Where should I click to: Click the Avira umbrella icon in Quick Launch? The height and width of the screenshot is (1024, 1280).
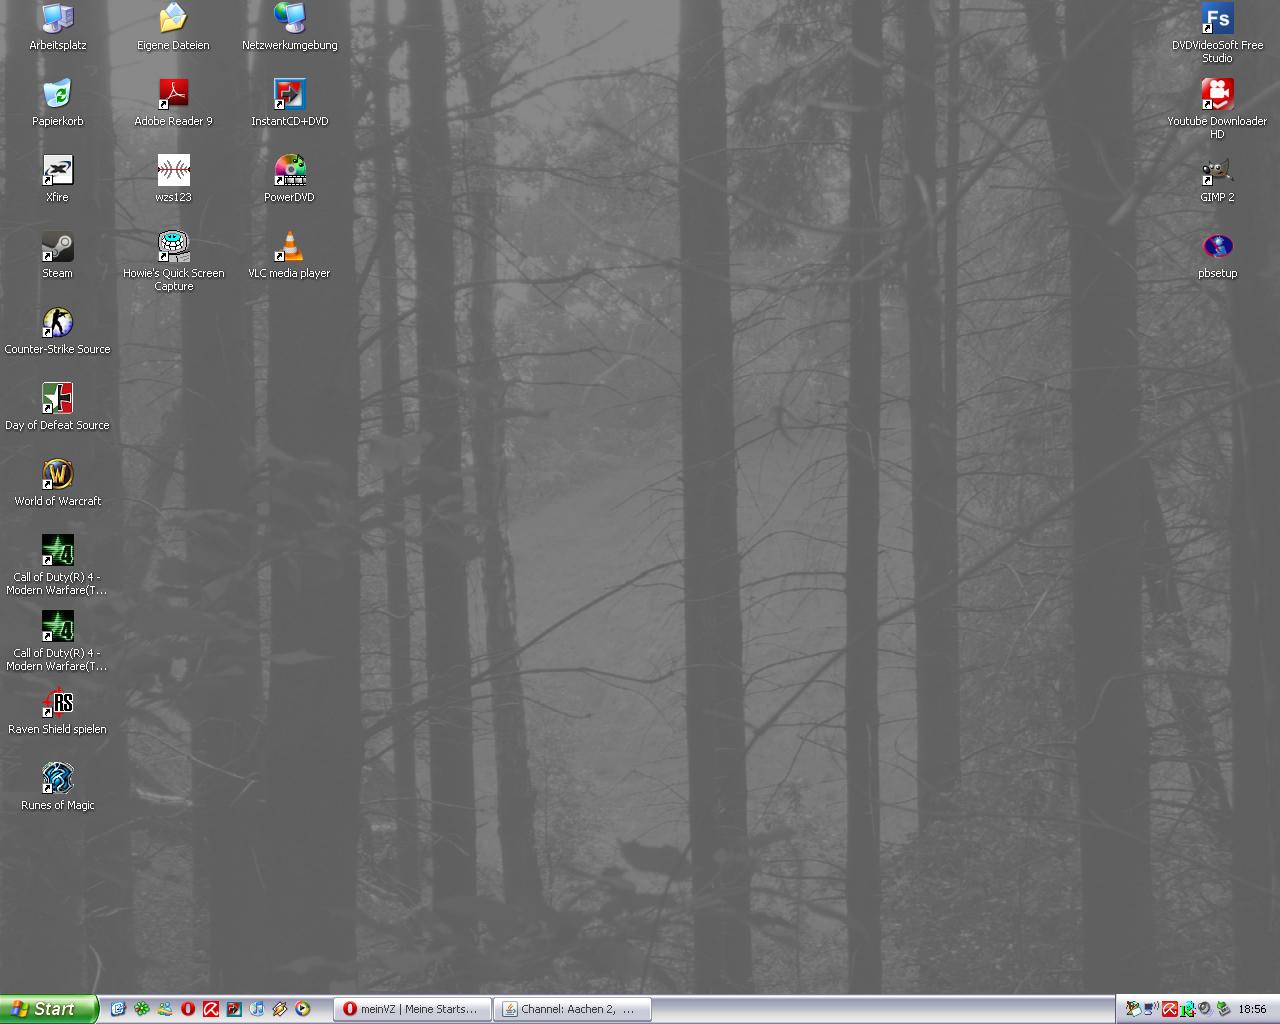[x=211, y=1009]
